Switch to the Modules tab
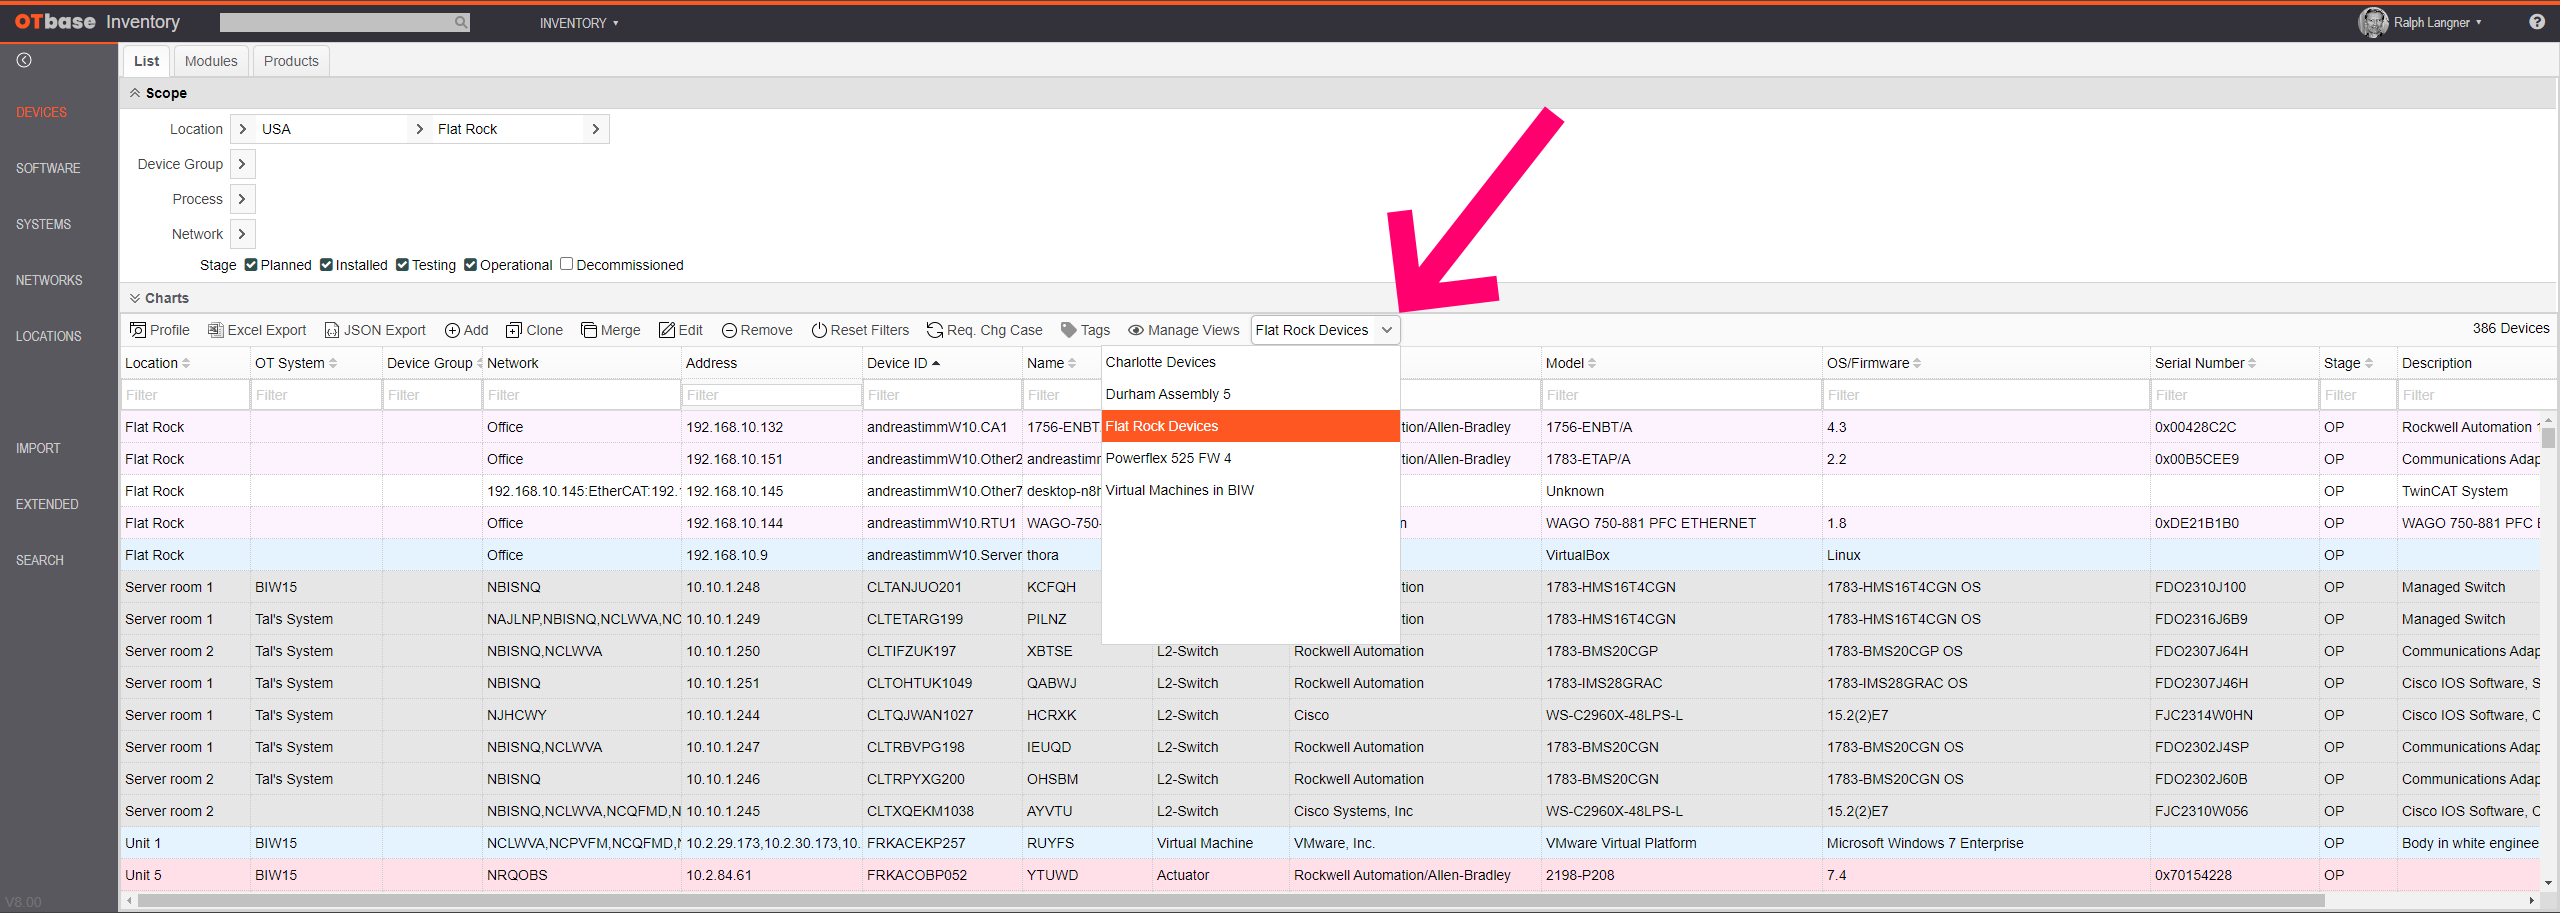The image size is (2560, 913). point(211,61)
